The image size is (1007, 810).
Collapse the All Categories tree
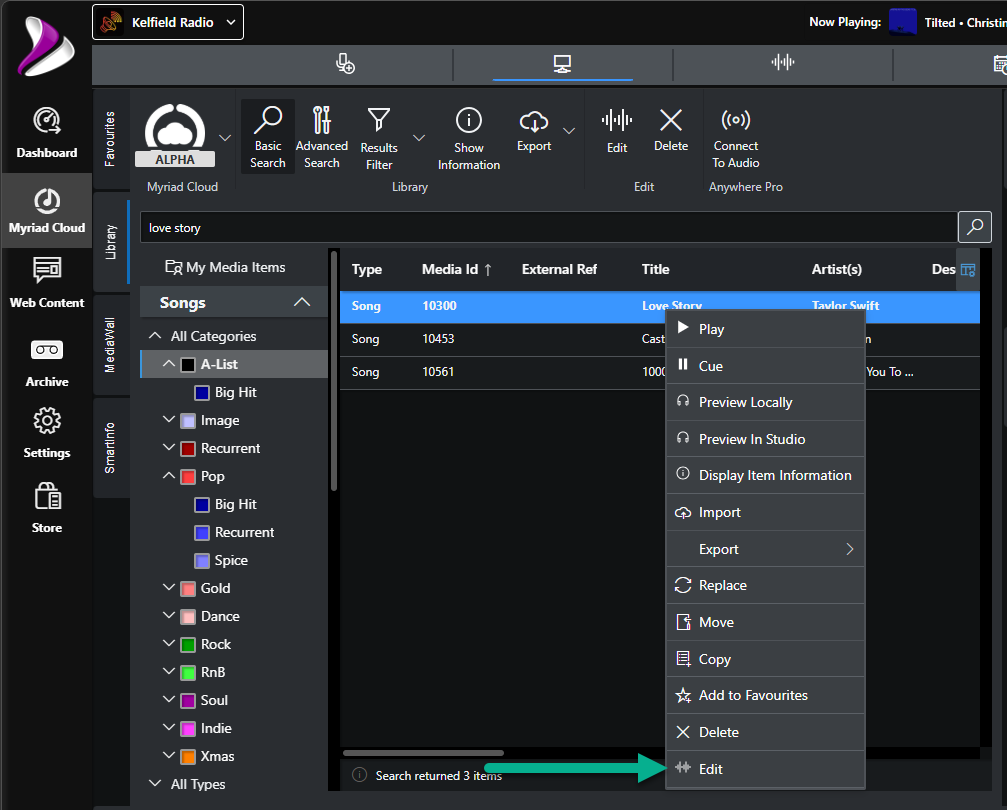(x=155, y=336)
